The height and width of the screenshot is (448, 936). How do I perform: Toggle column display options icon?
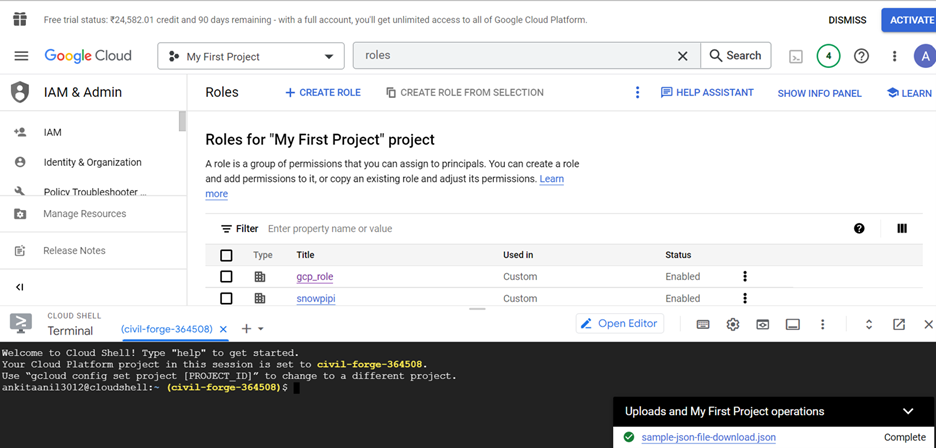902,229
